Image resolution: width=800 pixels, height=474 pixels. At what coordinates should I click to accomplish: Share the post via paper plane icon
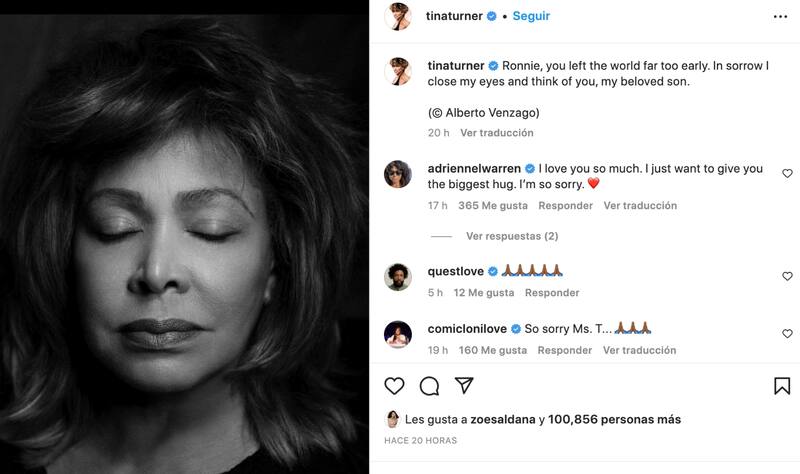(464, 386)
